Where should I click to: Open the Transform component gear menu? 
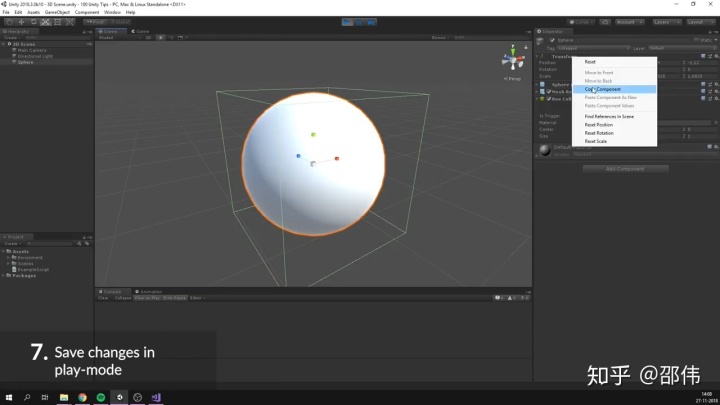[716, 56]
